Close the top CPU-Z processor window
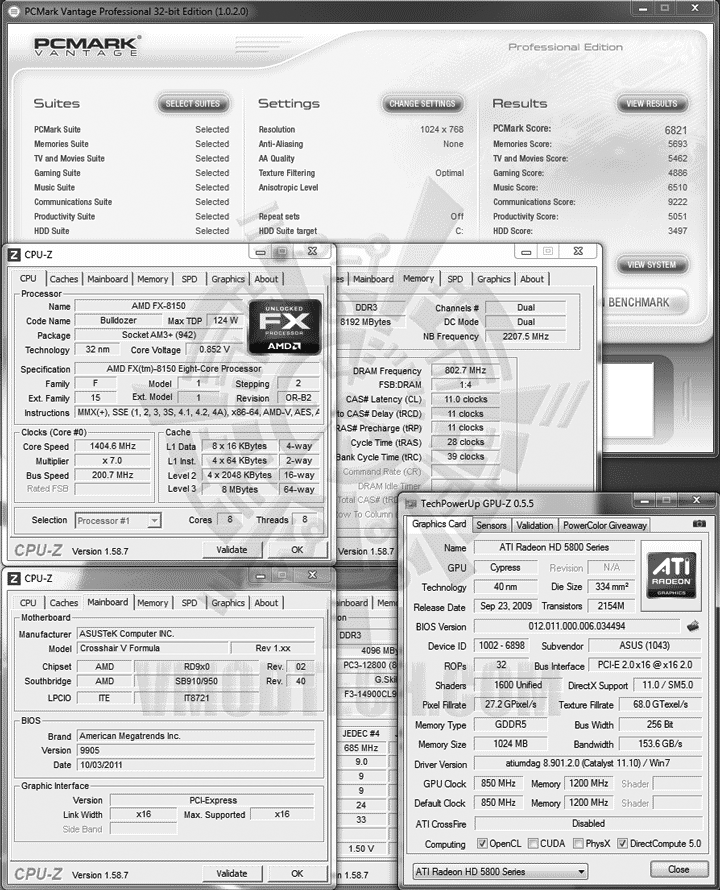Viewport: 720px width, 890px height. point(312,251)
